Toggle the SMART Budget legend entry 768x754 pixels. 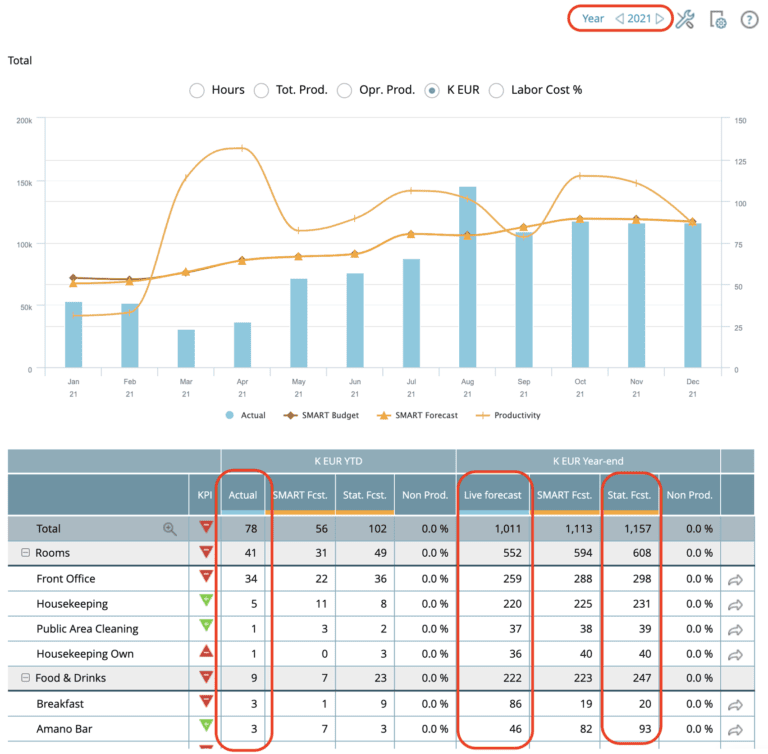[316, 415]
